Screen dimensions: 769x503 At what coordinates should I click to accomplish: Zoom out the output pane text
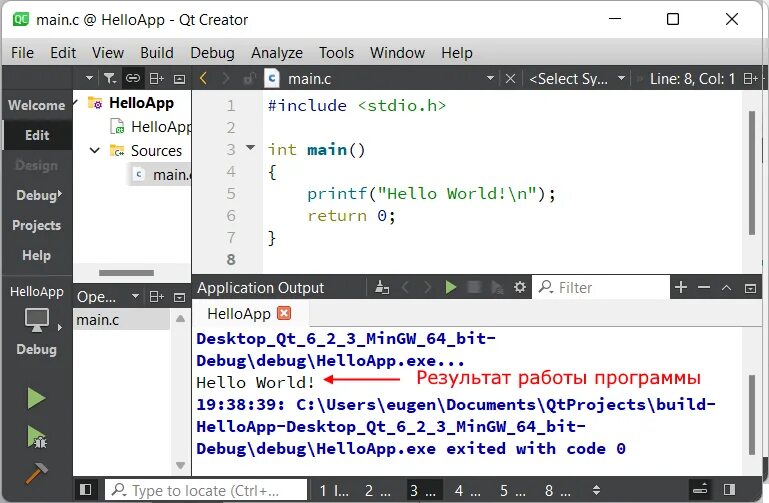704,287
